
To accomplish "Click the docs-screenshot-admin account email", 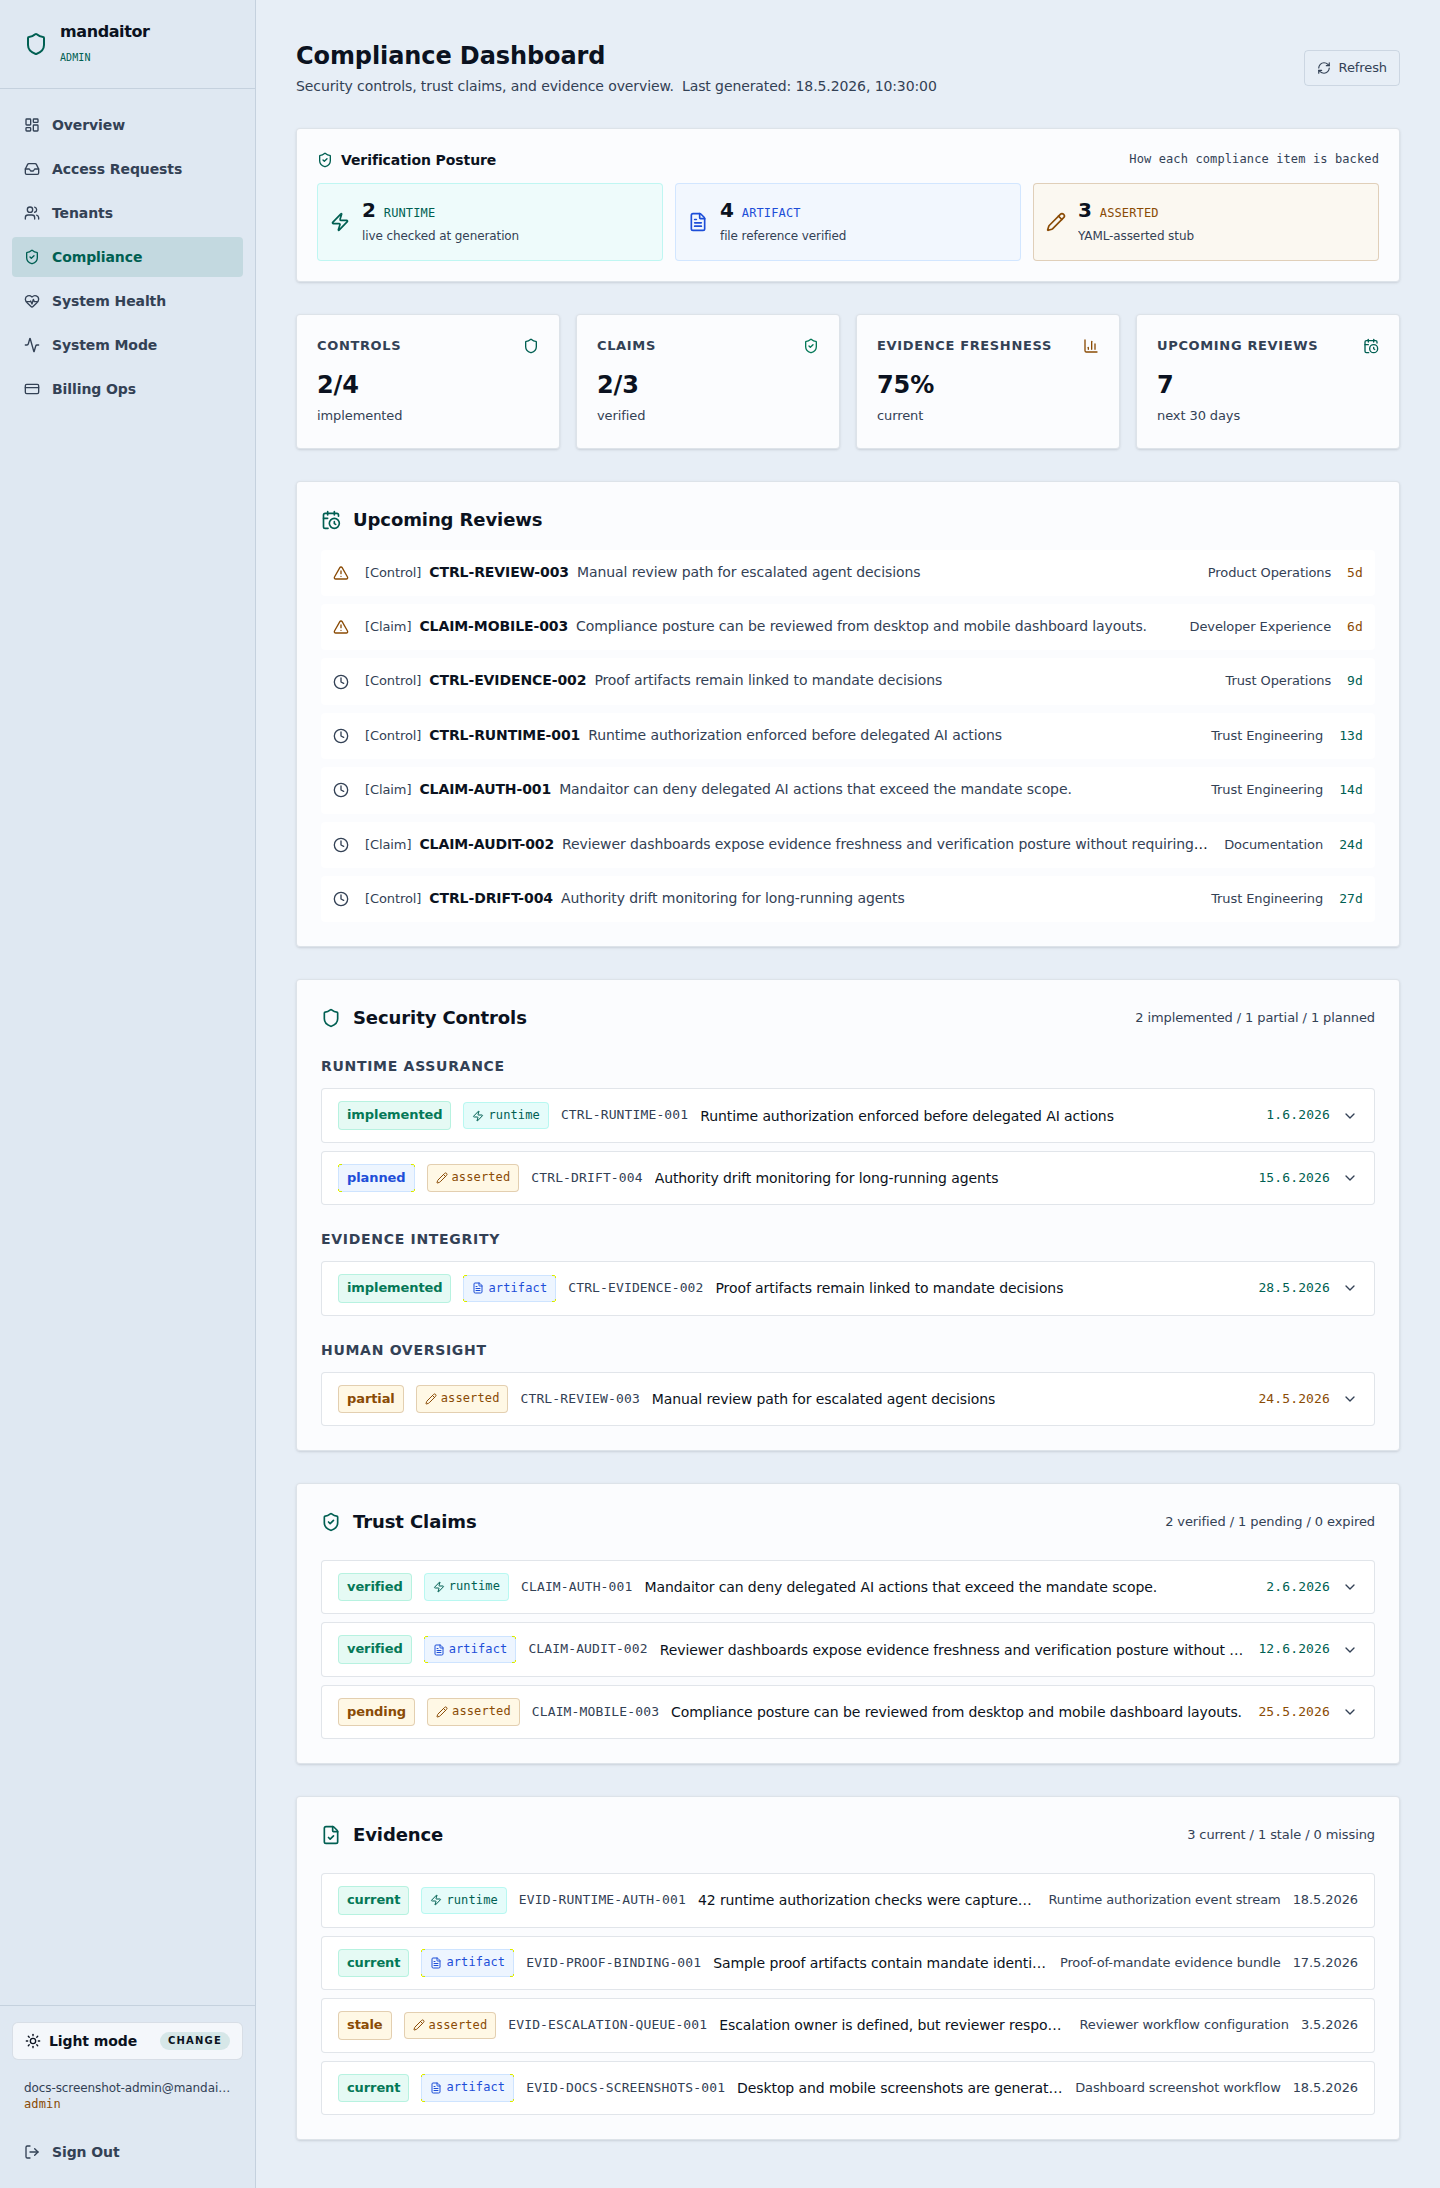I will tap(127, 2088).
